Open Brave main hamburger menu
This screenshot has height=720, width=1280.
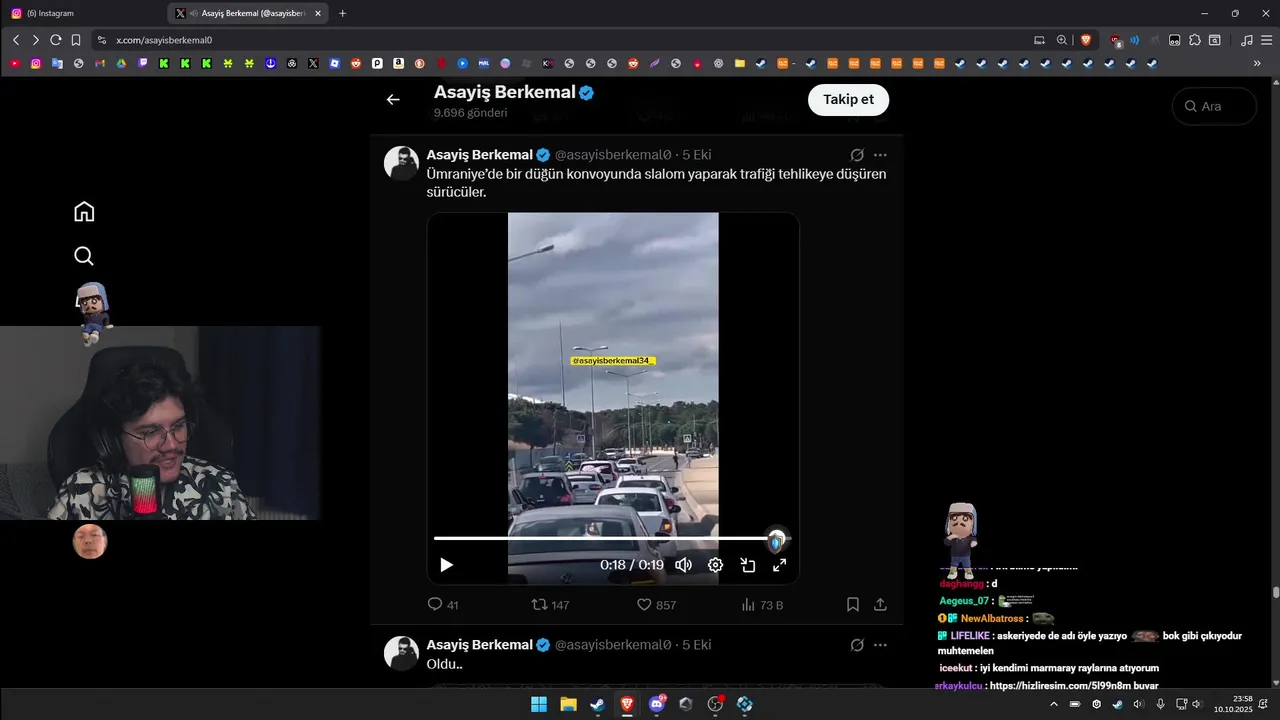(1266, 40)
